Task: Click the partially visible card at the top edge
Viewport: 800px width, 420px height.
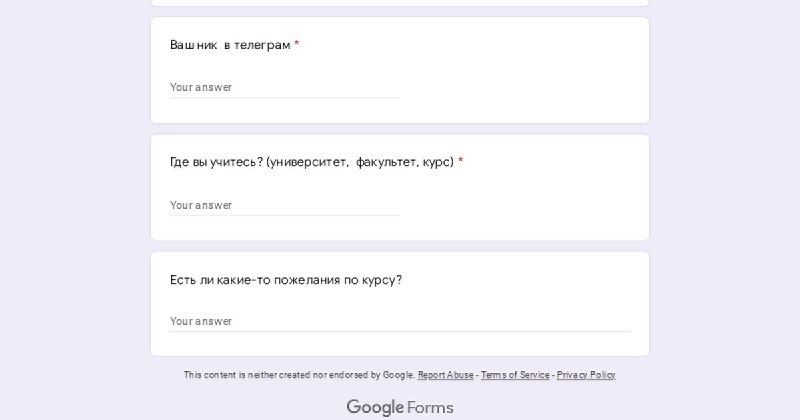Action: click(400, 3)
